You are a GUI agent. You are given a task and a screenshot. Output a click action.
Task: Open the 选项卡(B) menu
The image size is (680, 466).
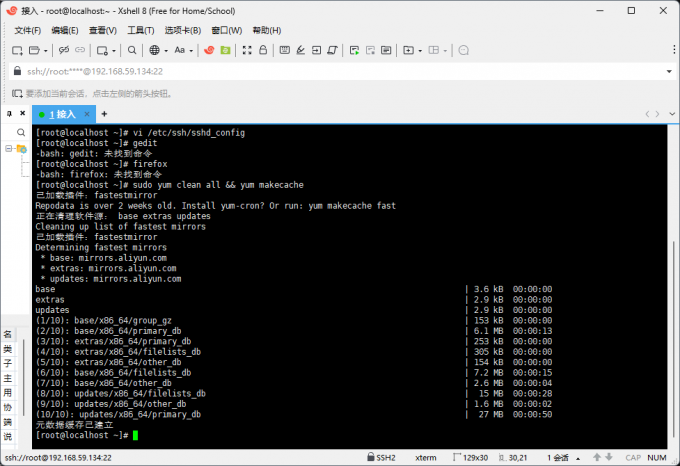(183, 30)
